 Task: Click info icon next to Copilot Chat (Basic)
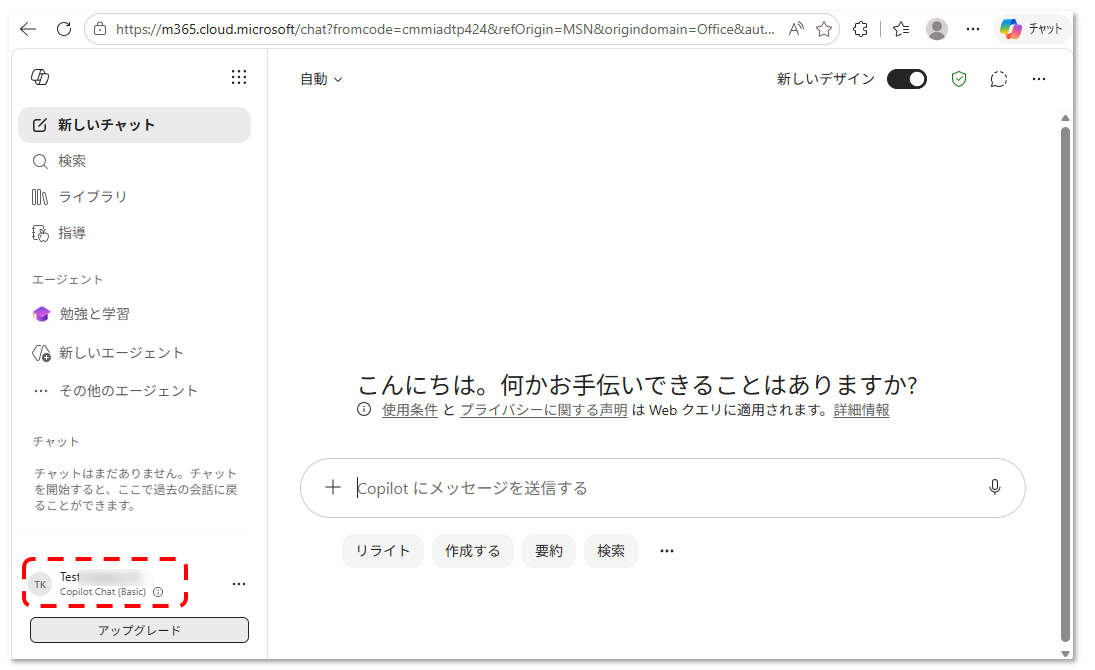click(x=158, y=592)
